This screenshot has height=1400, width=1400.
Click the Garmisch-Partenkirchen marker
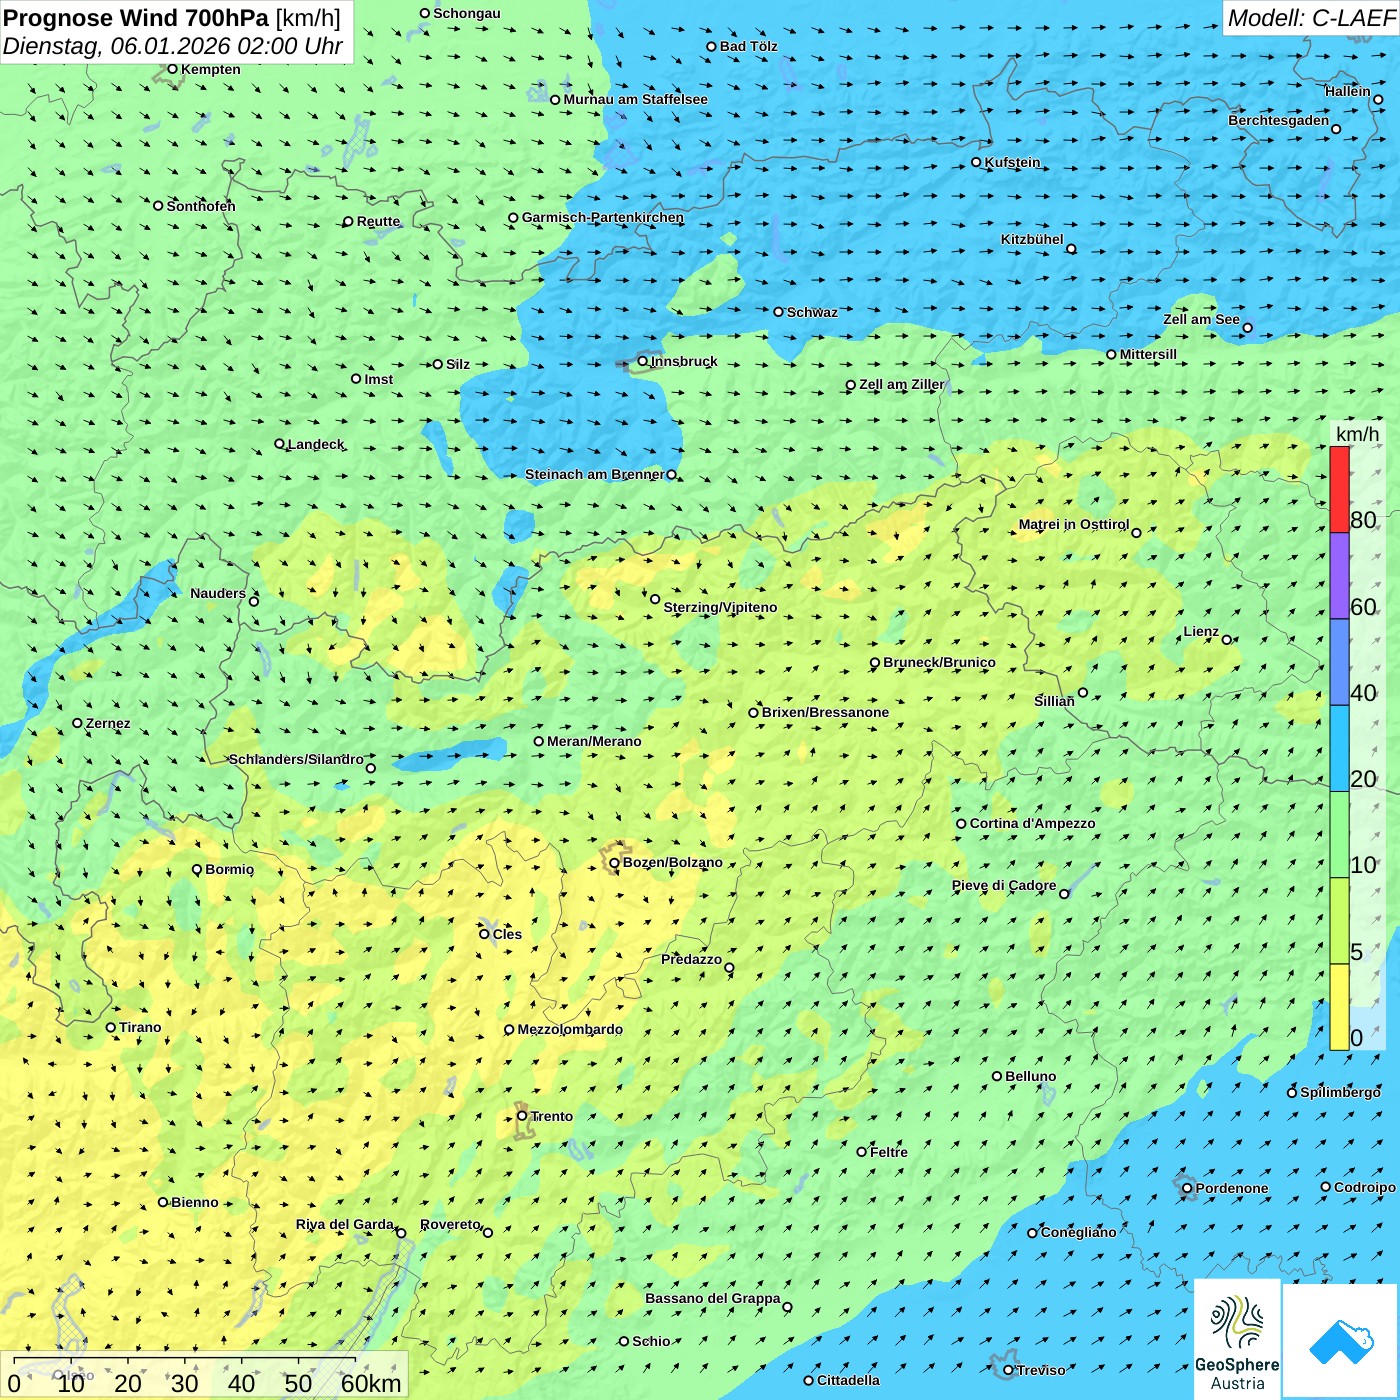(513, 218)
